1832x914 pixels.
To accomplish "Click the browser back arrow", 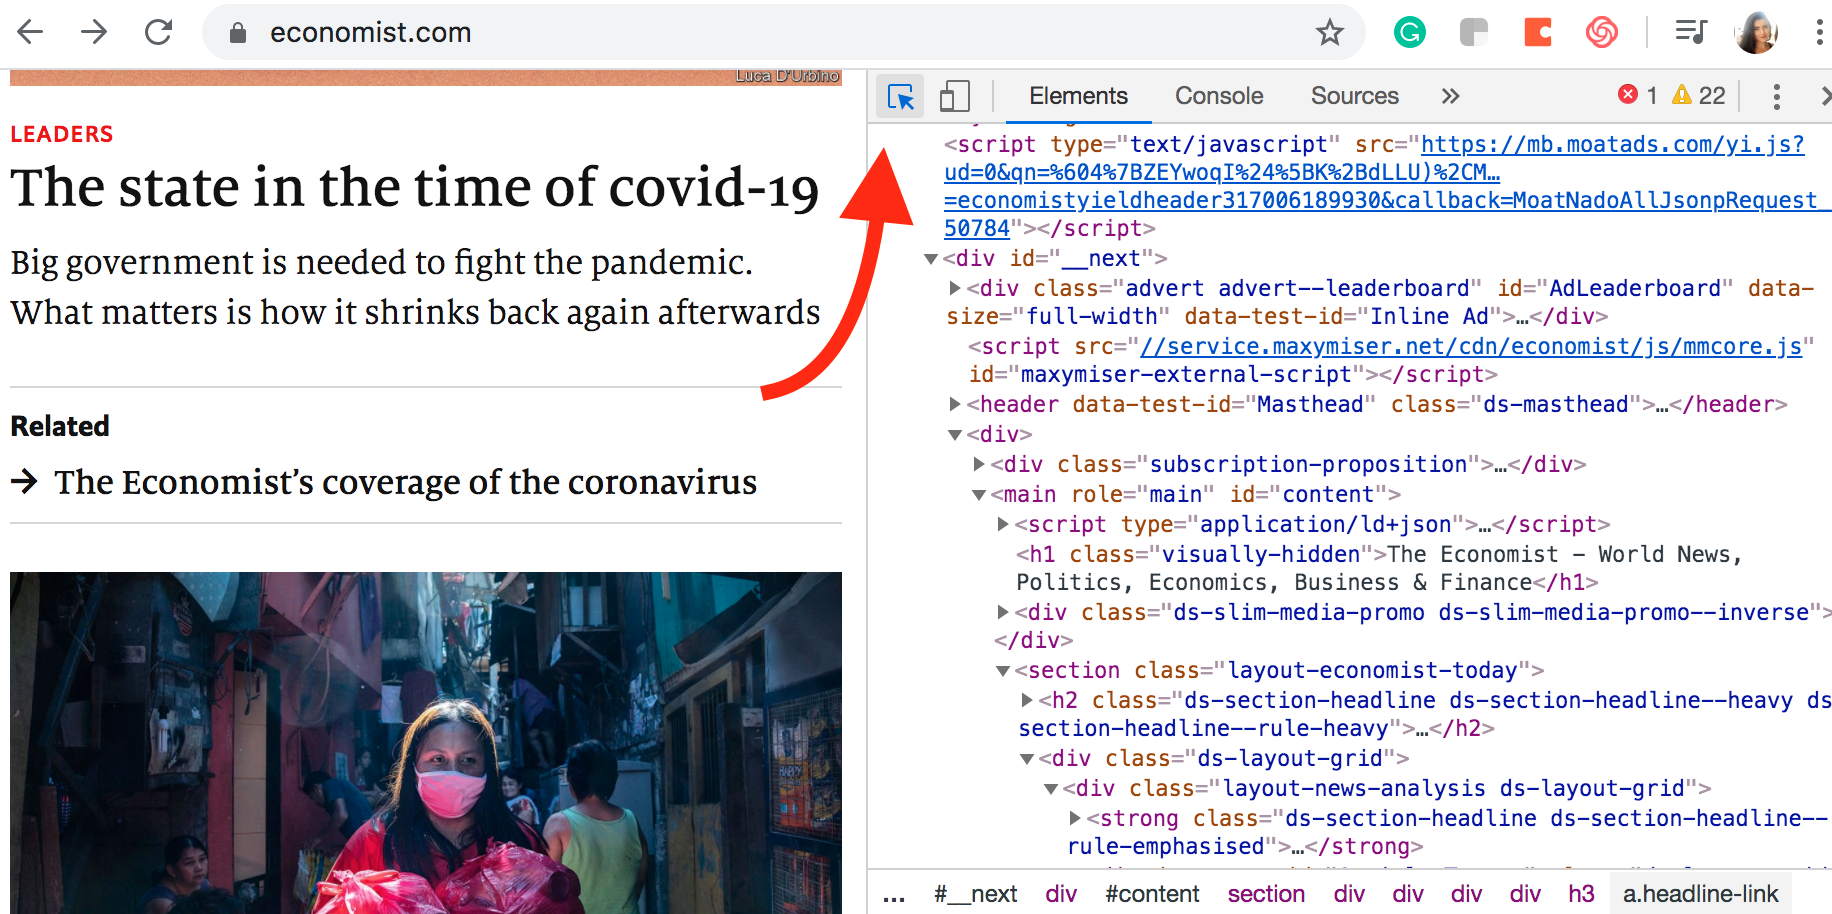I will pos(31,32).
